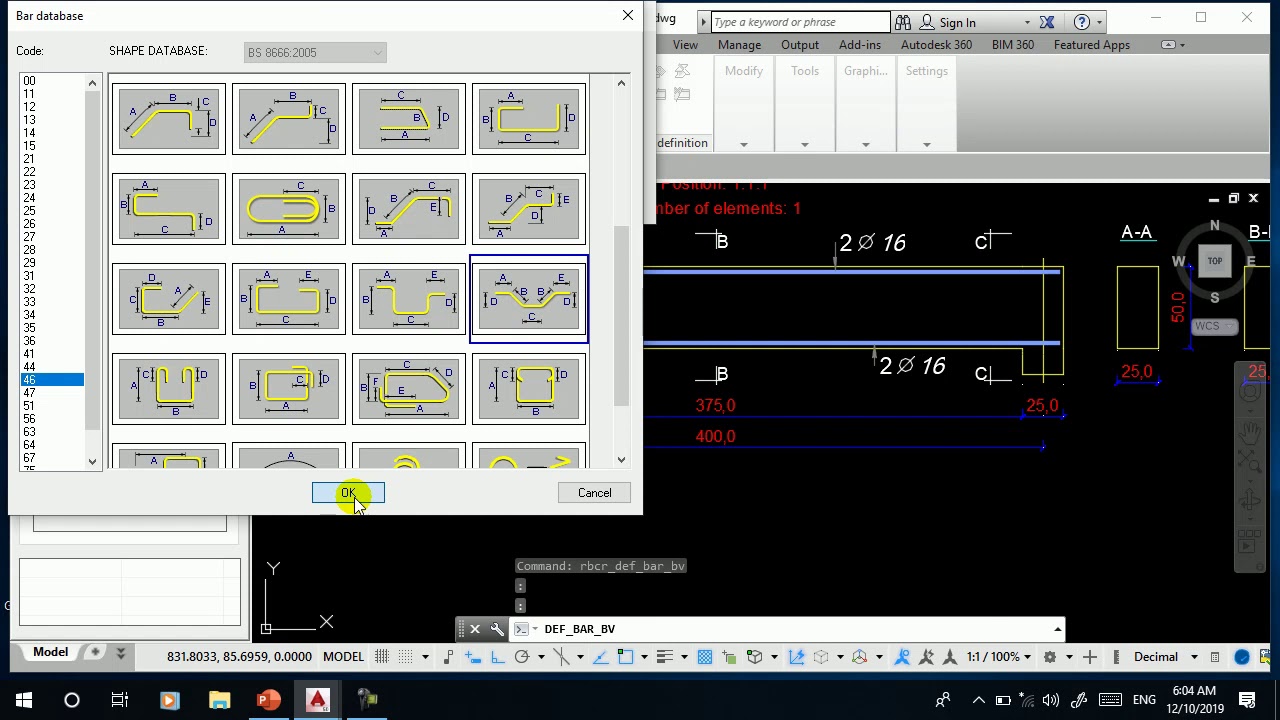Open the Add-ins ribbon tab
The image size is (1280, 720).
coord(860,45)
